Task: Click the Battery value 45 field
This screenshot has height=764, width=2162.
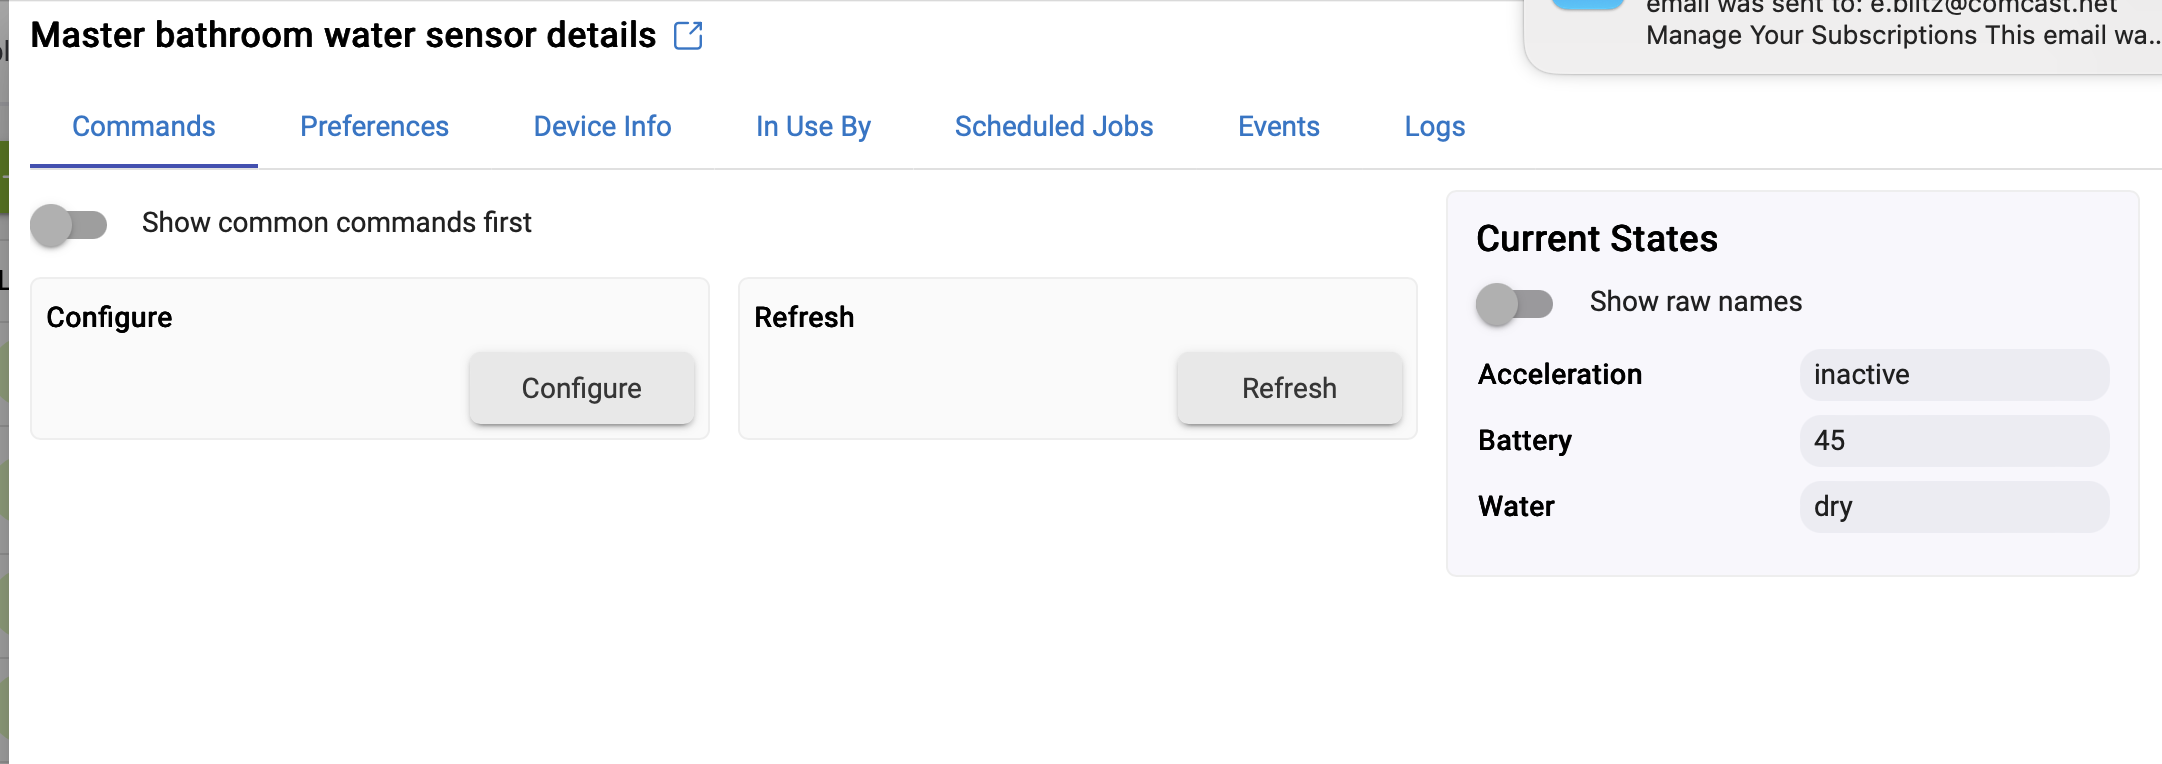Action: [1955, 440]
